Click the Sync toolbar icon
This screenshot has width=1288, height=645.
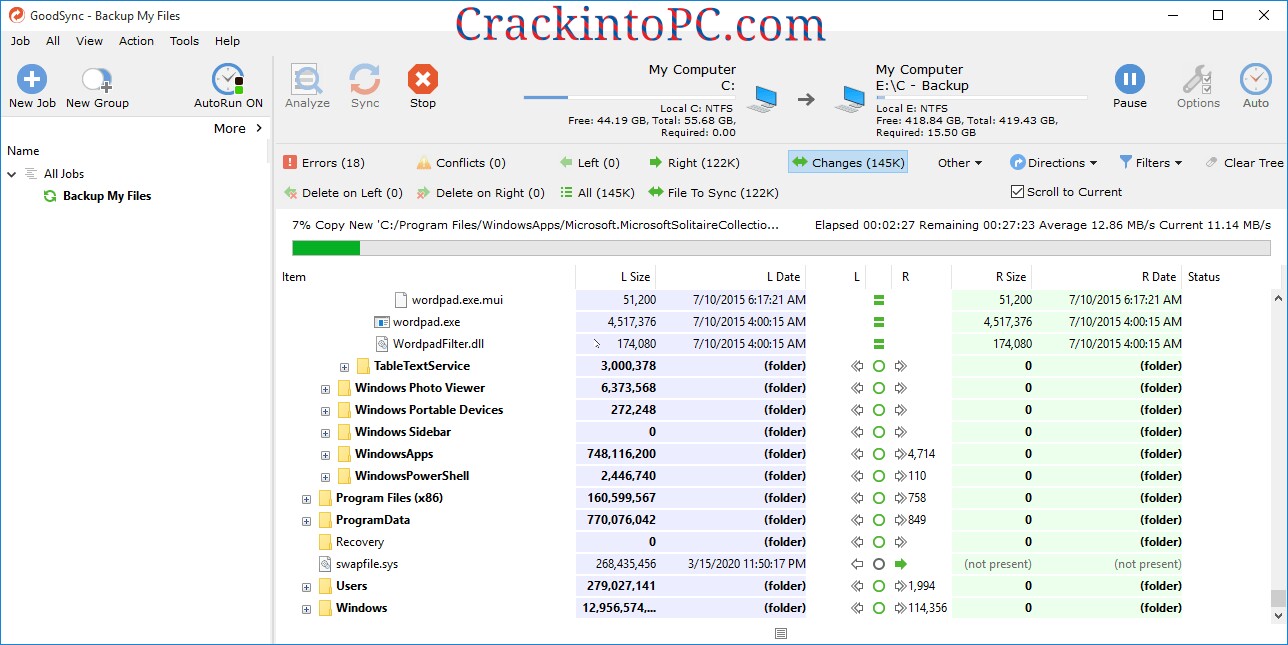[x=365, y=79]
